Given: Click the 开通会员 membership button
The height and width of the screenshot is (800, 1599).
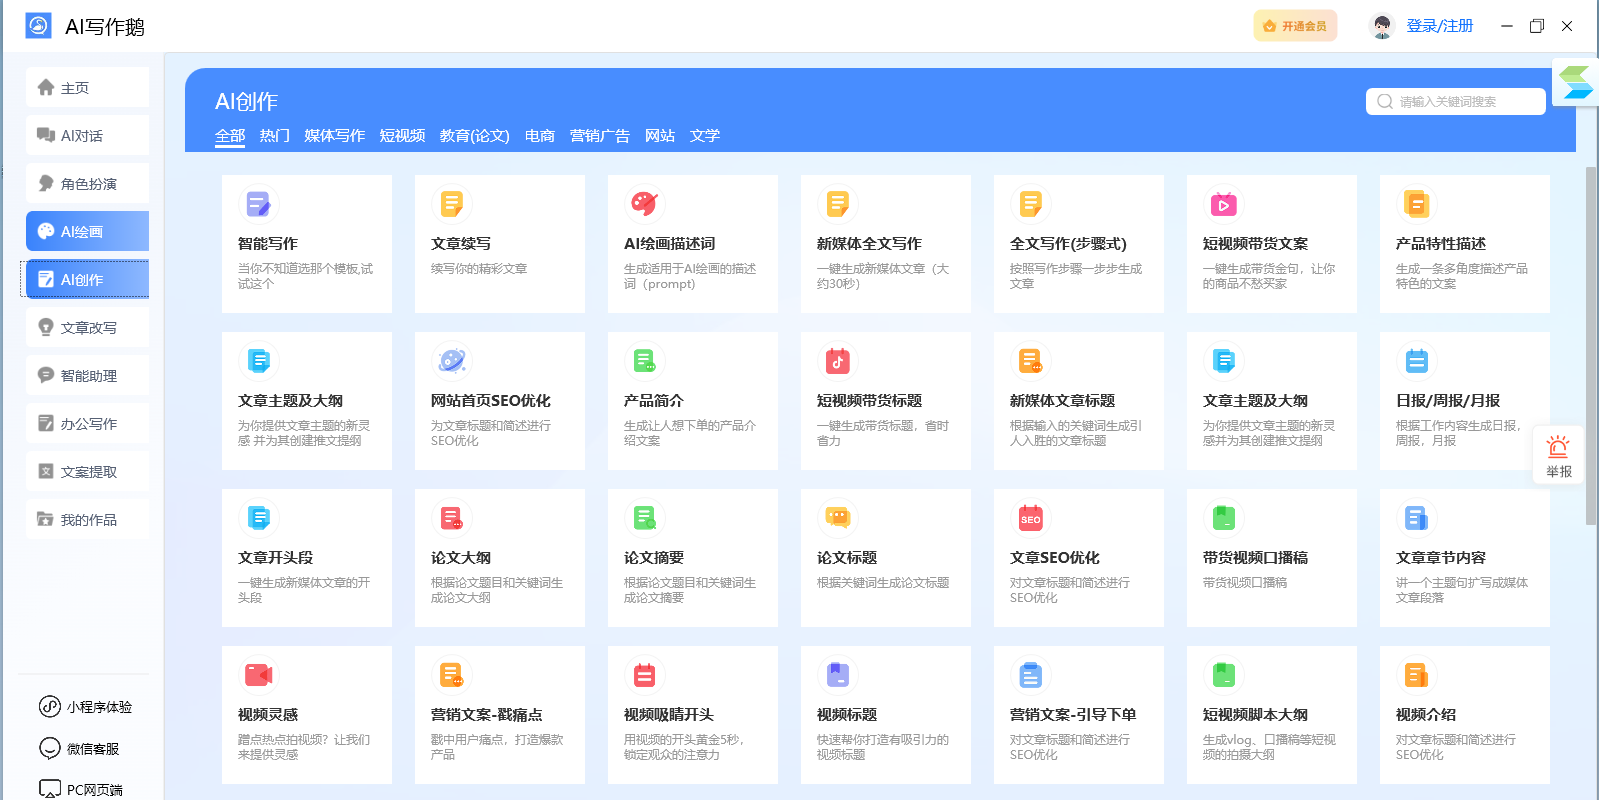Looking at the screenshot, I should [1295, 26].
